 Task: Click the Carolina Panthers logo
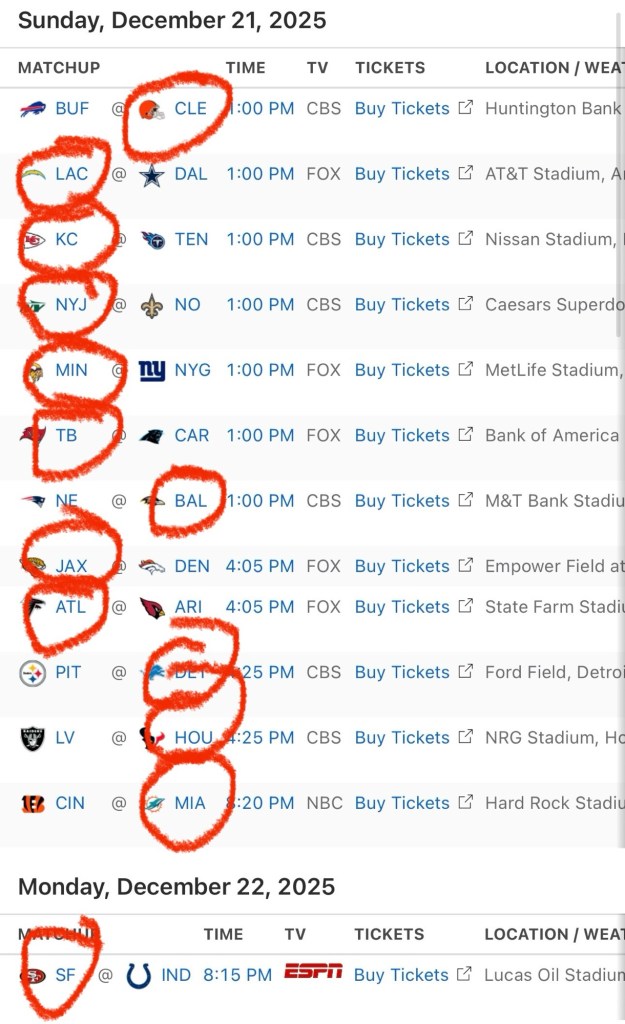coord(152,436)
